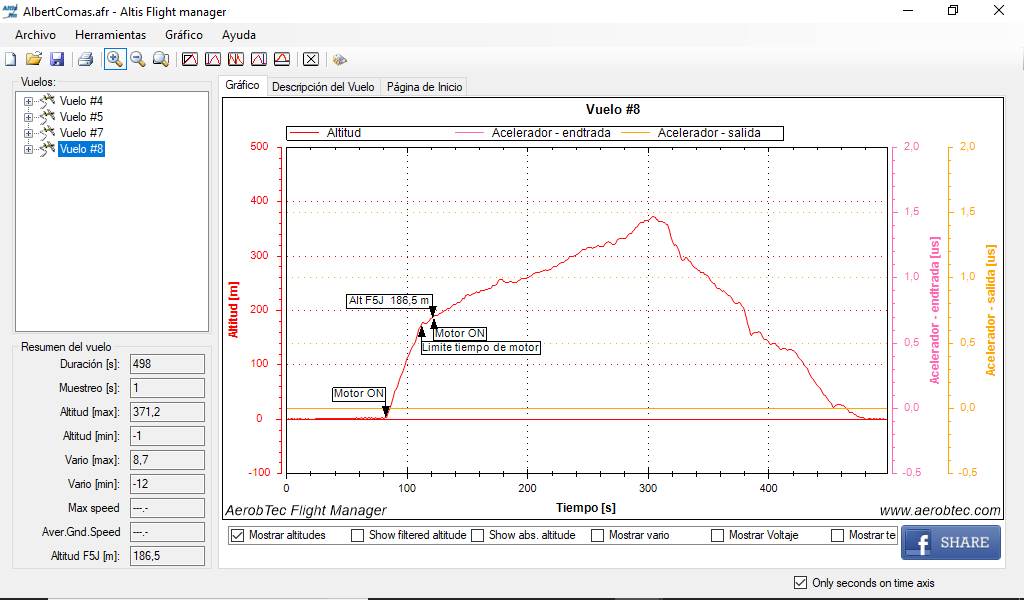Select the zoom in magnifier tool

(x=115, y=60)
